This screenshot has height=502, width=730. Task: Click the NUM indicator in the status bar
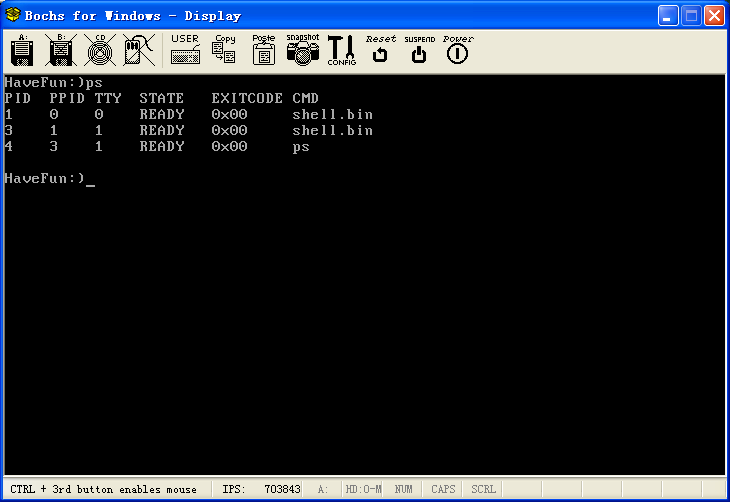click(403, 489)
